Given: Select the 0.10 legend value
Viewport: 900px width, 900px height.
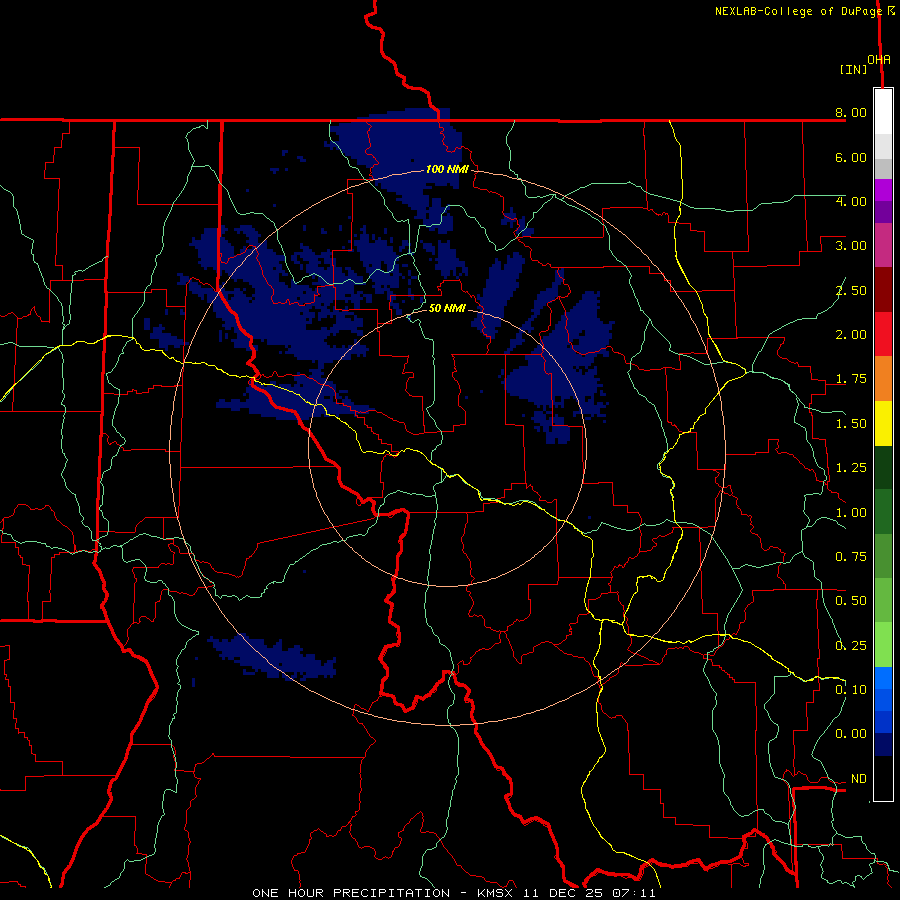Looking at the screenshot, I should point(851,690).
